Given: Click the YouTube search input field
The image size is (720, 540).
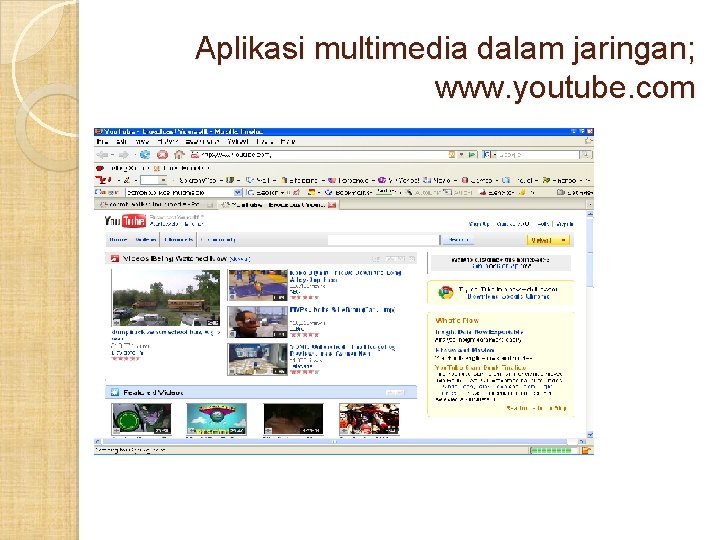Looking at the screenshot, I should coord(383,240).
